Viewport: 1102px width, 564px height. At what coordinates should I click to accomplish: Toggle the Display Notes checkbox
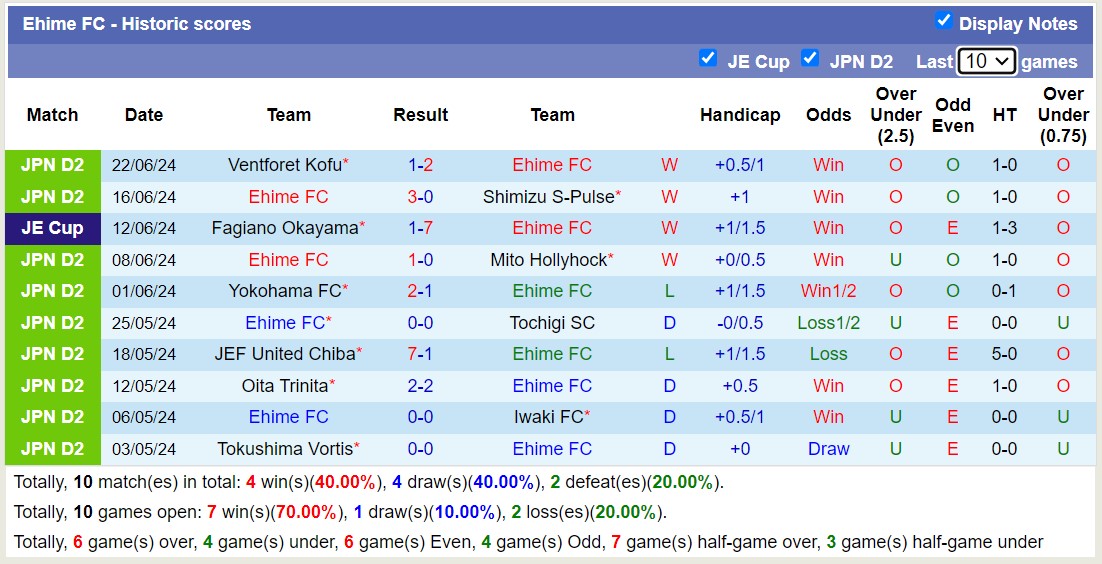point(943,21)
